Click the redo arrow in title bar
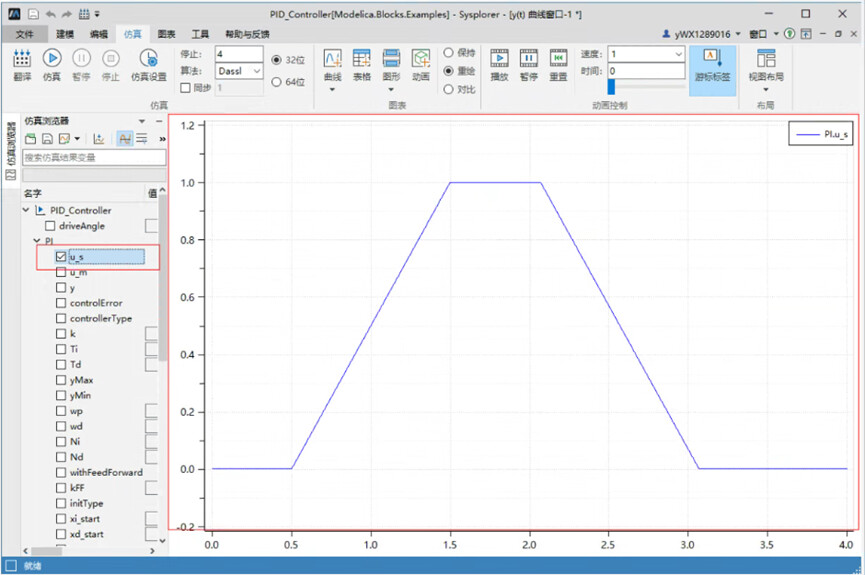865x575 pixels. tap(67, 14)
